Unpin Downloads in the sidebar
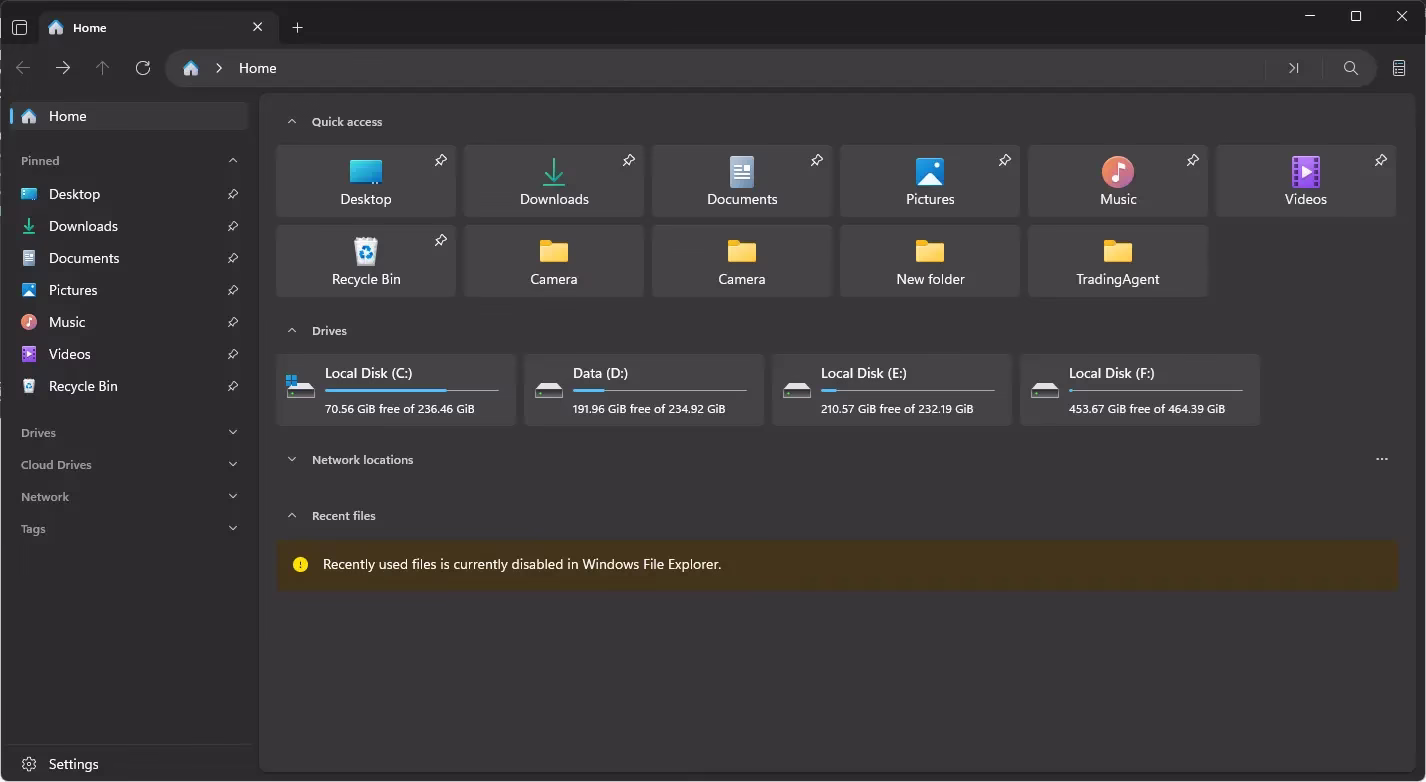The image size is (1426, 782). click(232, 226)
